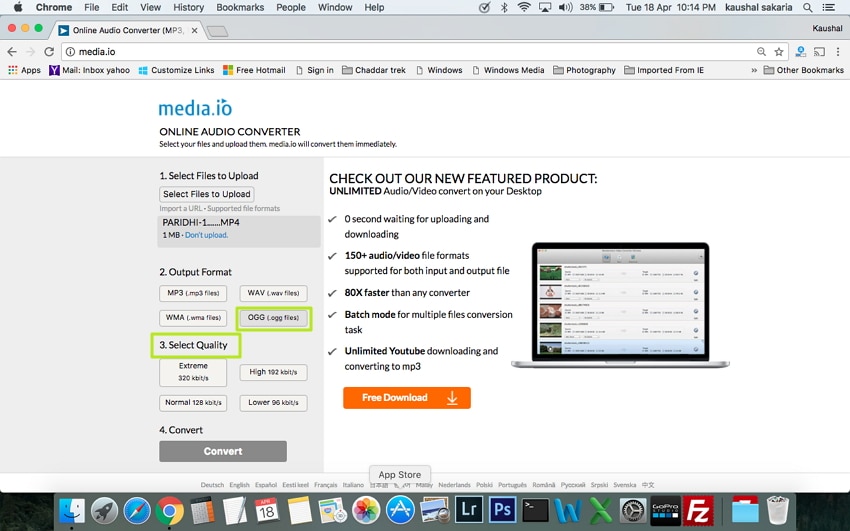
Task: Open the Wi-Fi status menu
Action: [x=524, y=7]
